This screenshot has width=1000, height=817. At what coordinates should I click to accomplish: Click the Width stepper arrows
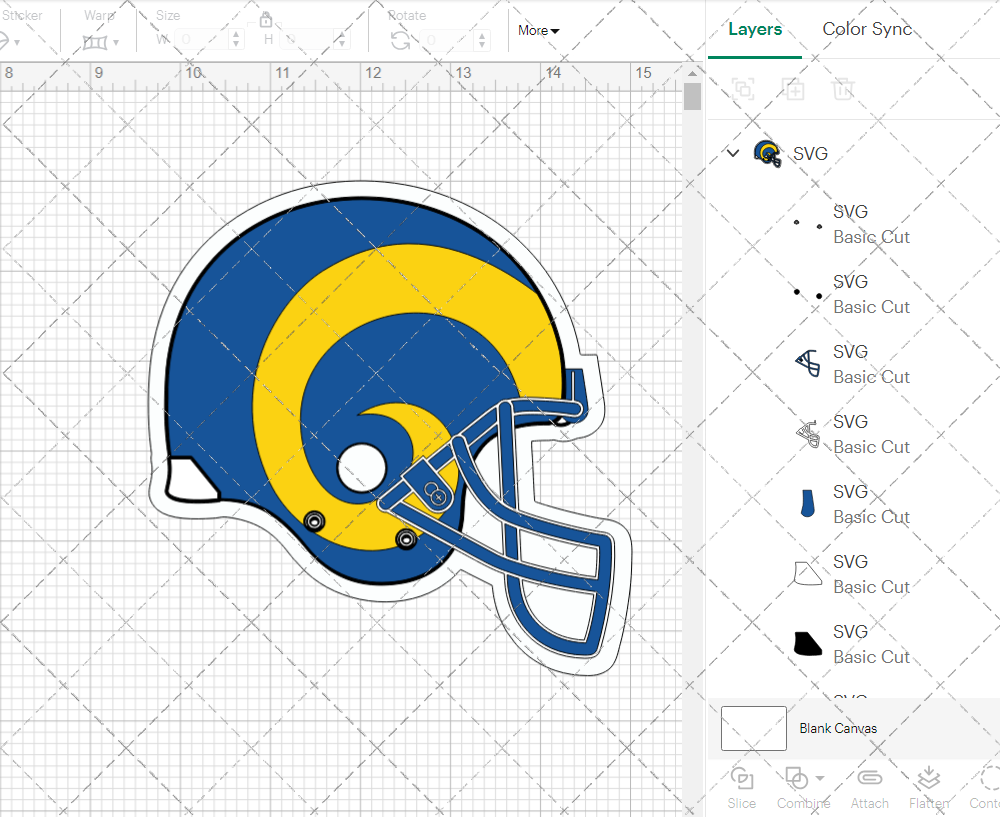(237, 40)
